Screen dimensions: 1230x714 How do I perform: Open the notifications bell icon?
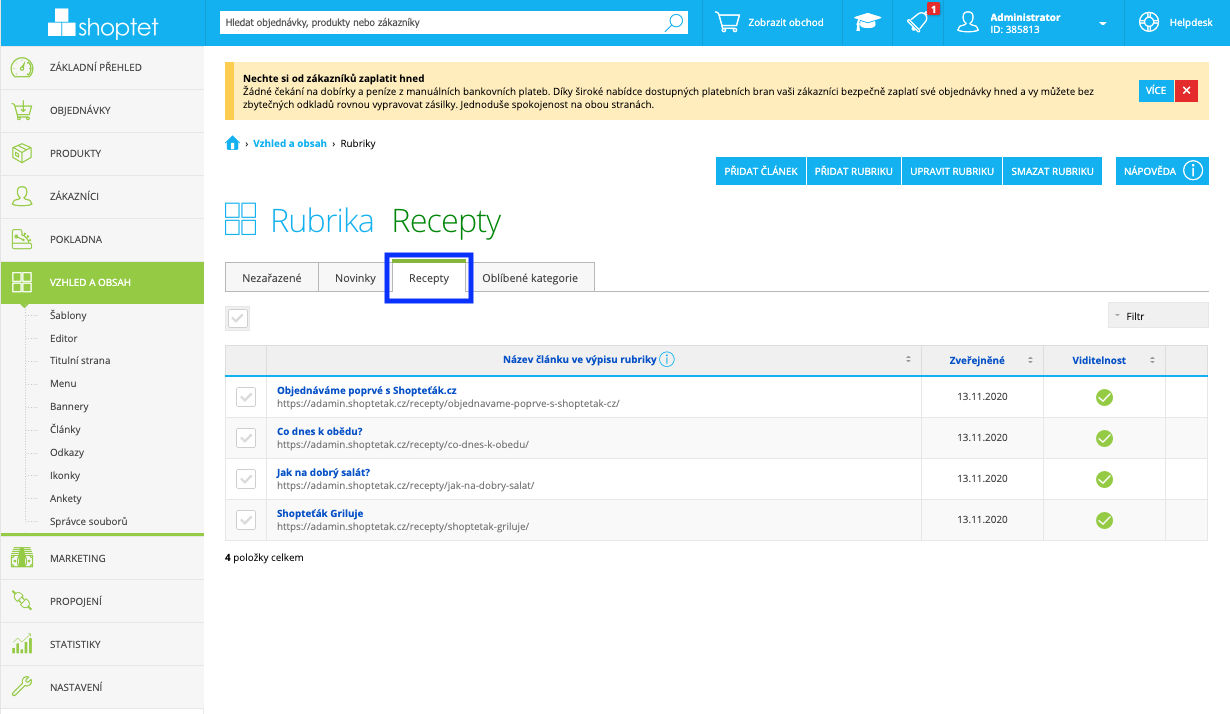click(918, 22)
